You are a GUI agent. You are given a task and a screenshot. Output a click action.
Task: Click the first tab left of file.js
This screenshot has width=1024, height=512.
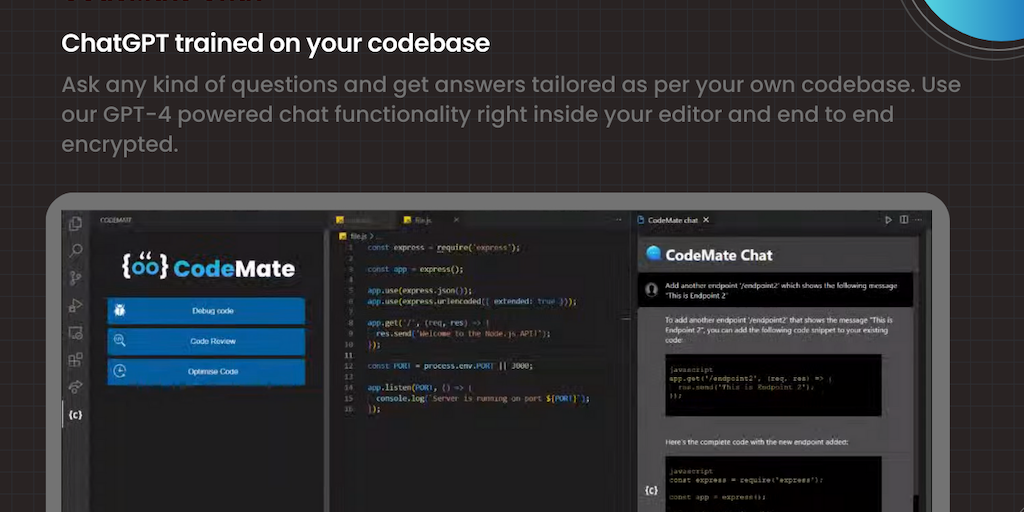coord(358,219)
